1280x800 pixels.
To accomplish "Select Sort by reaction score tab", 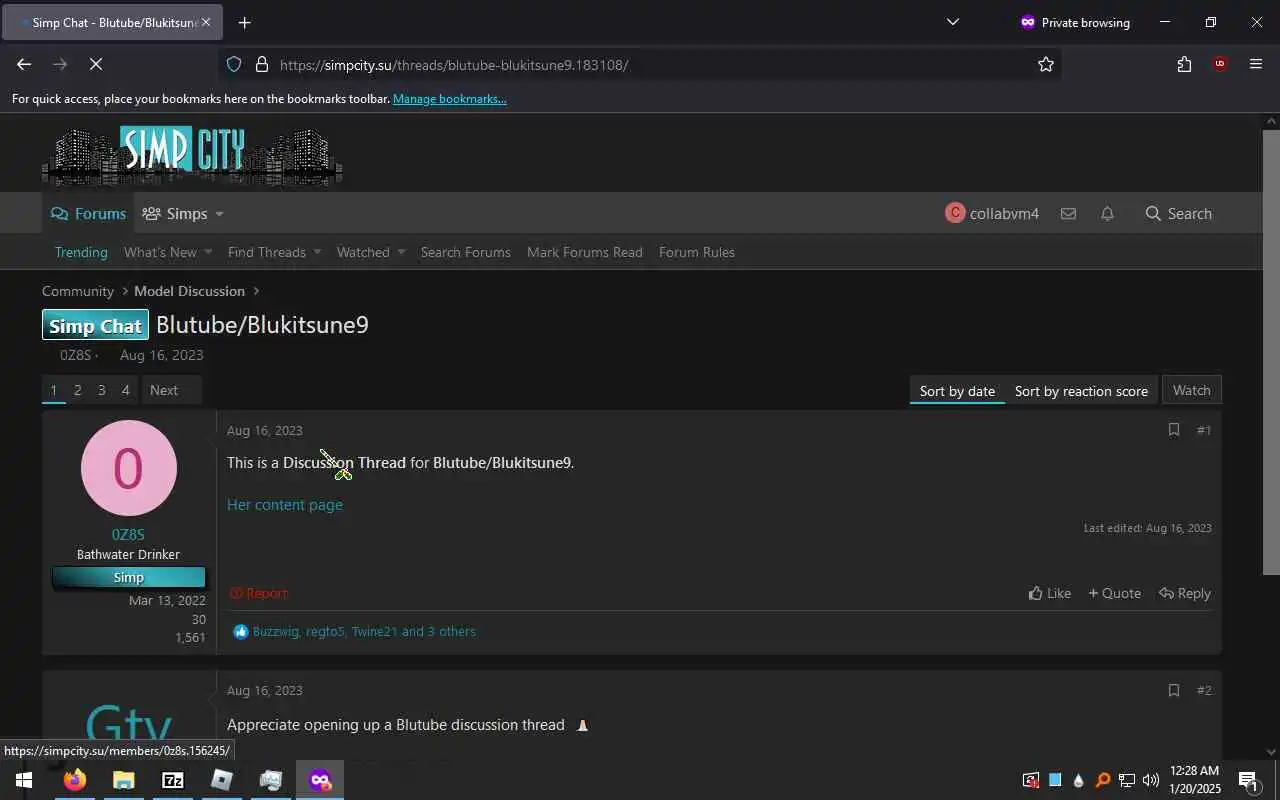I will click(x=1081, y=391).
